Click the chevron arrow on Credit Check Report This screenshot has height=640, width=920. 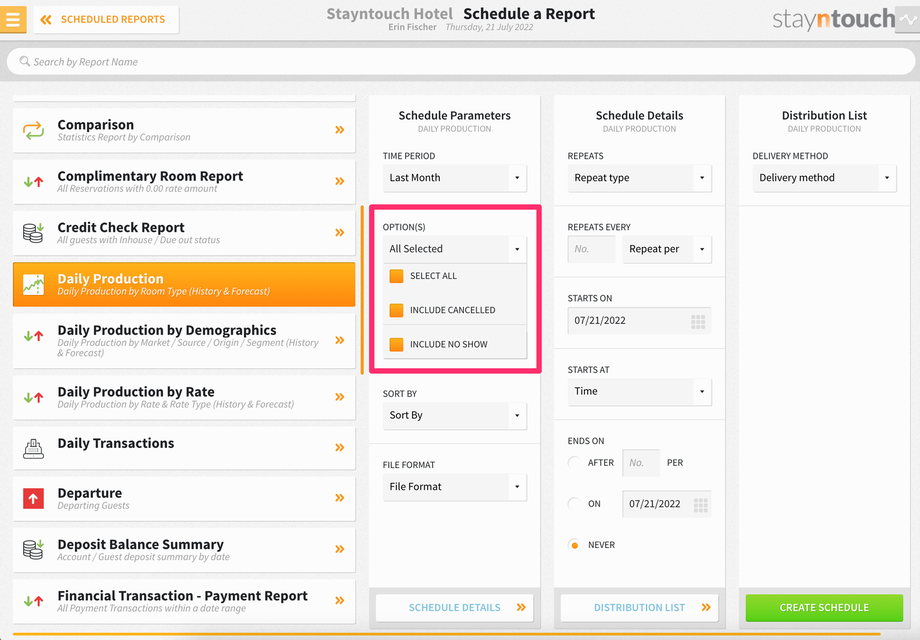pos(340,233)
